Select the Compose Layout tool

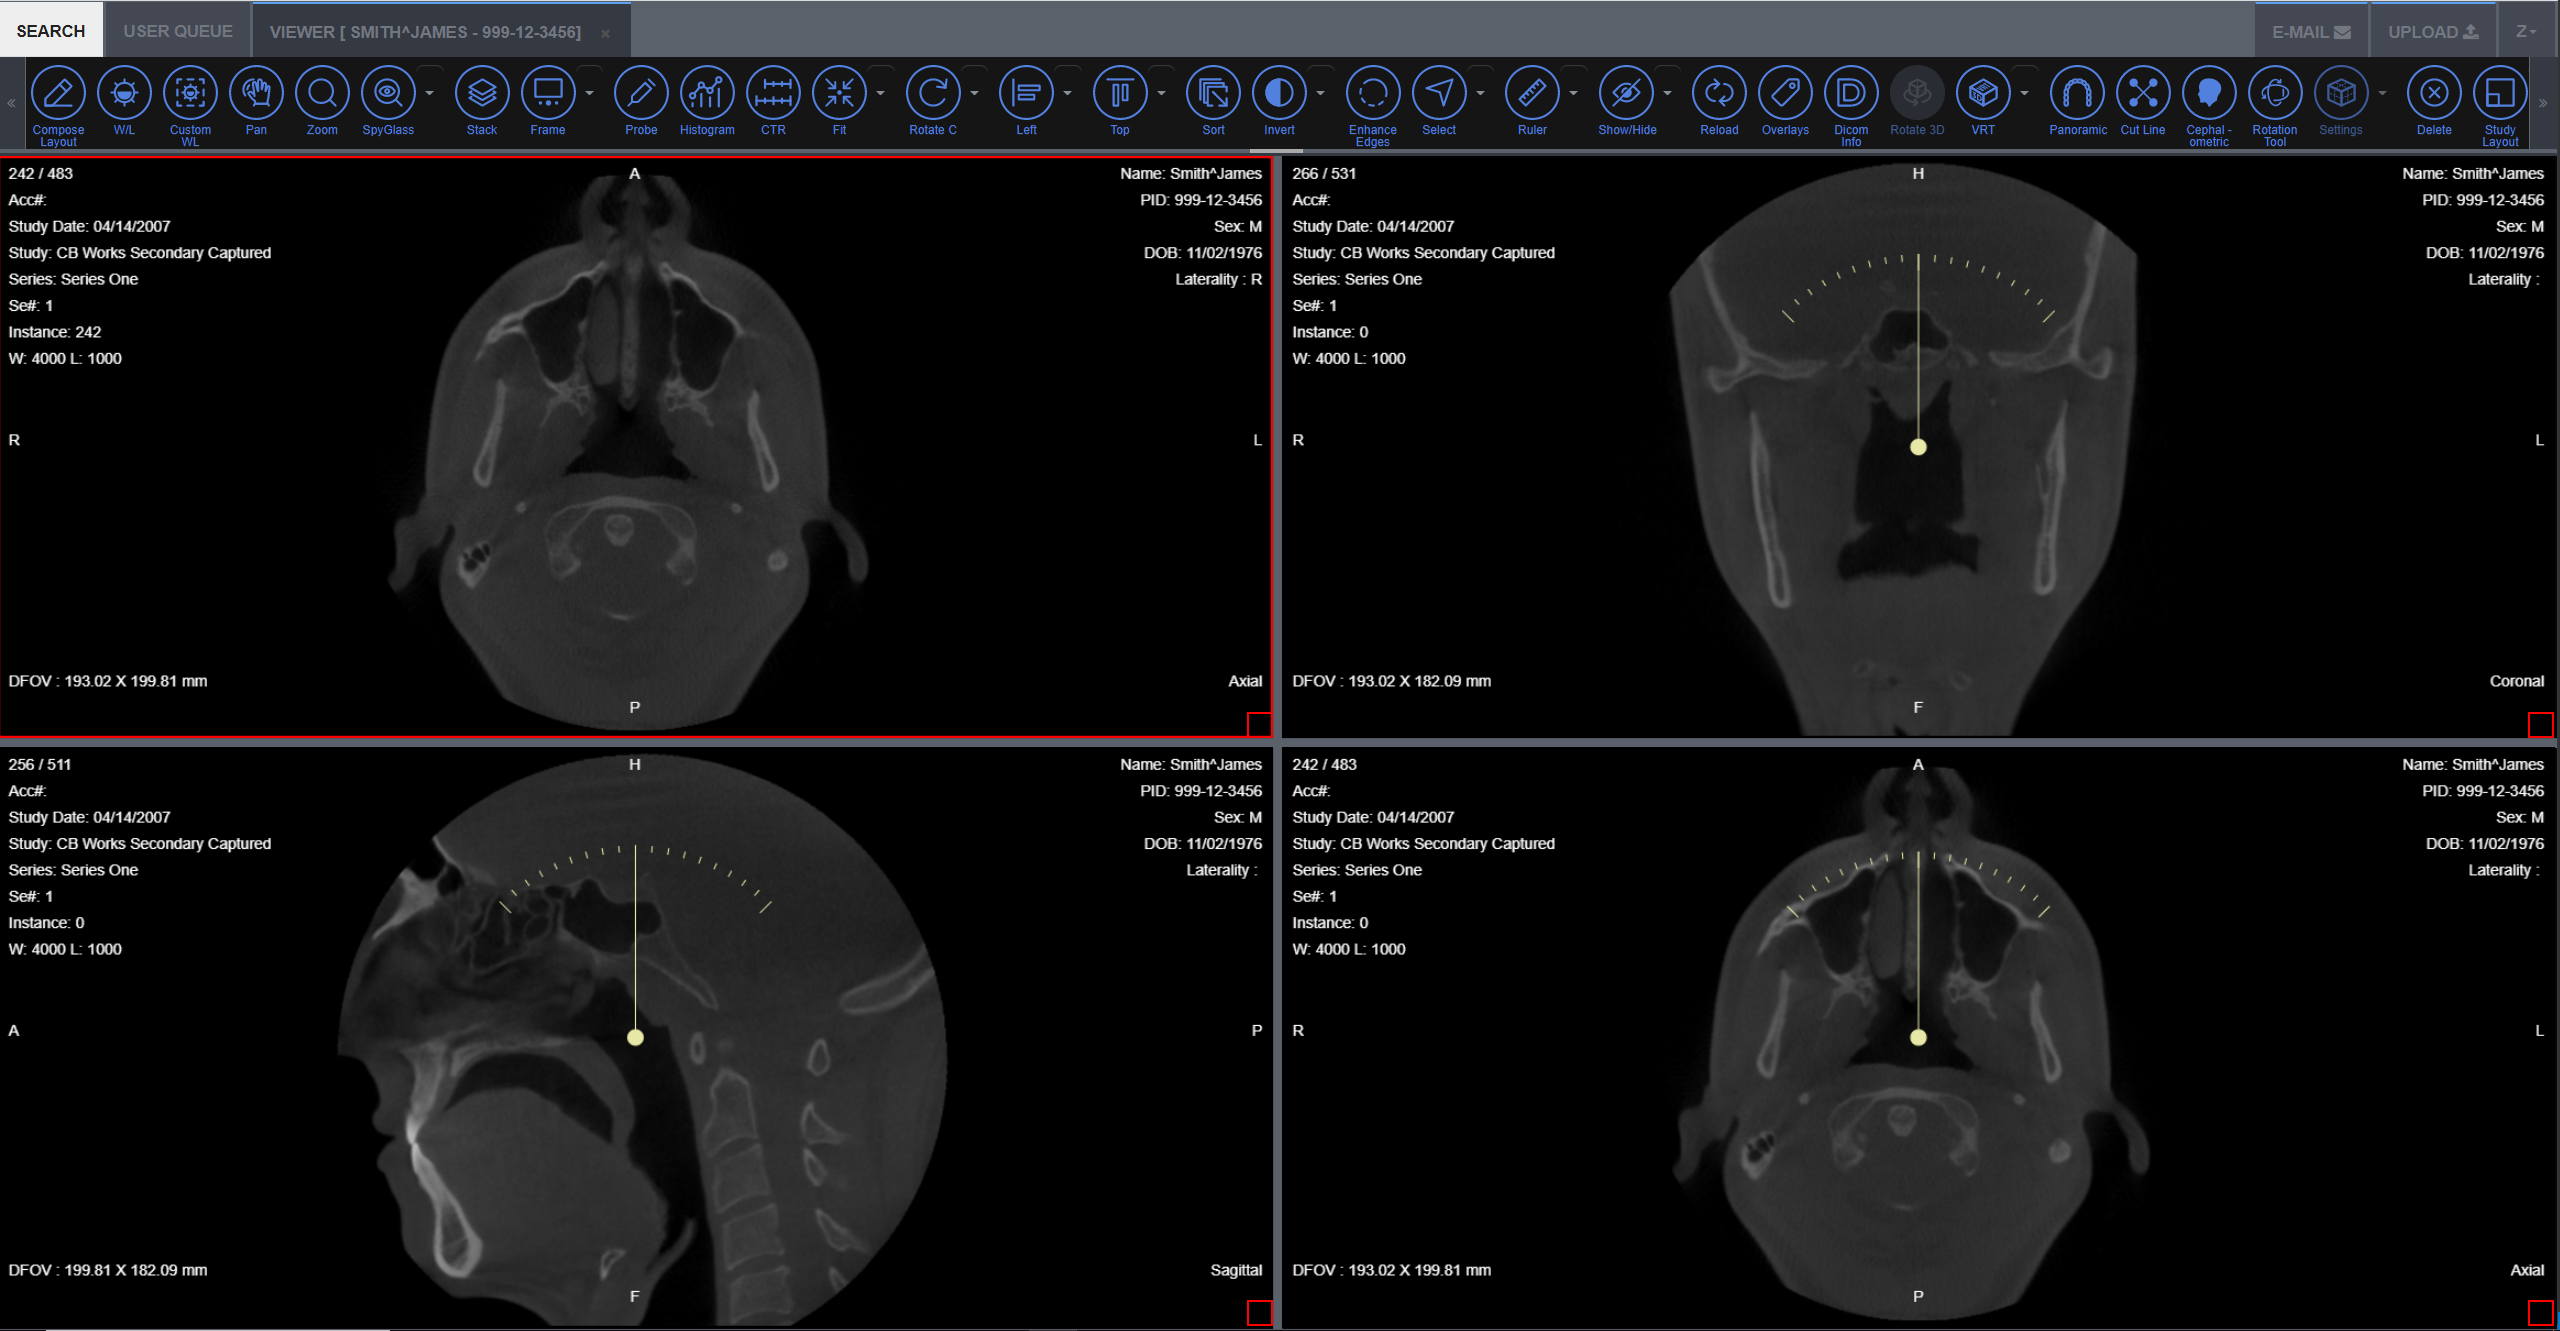[x=58, y=94]
